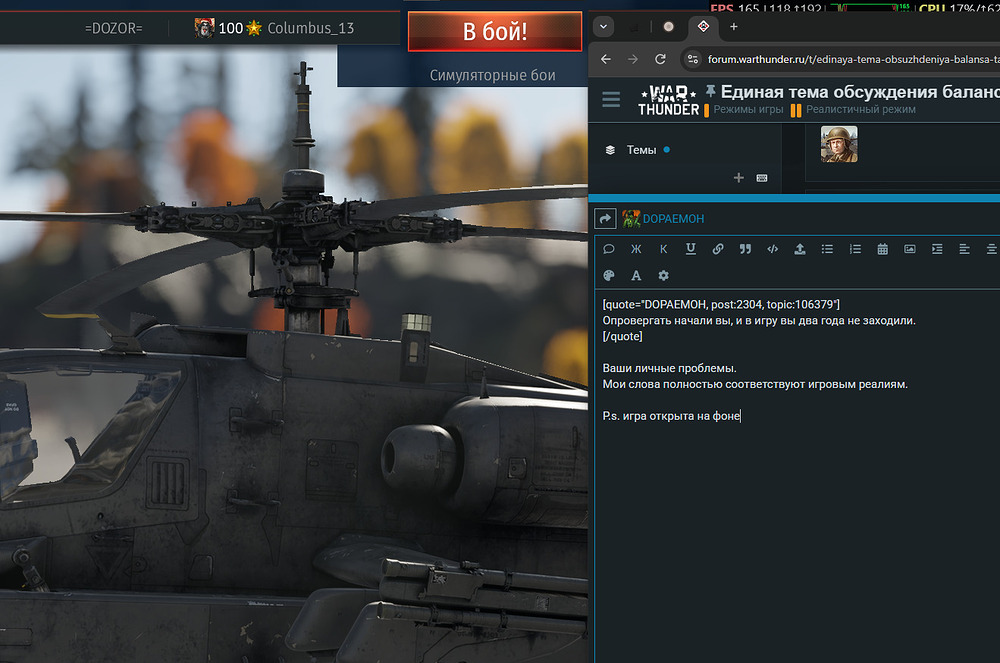The height and width of the screenshot is (663, 1000).
Task: Click in the reply text editor area
Action: [x=797, y=476]
